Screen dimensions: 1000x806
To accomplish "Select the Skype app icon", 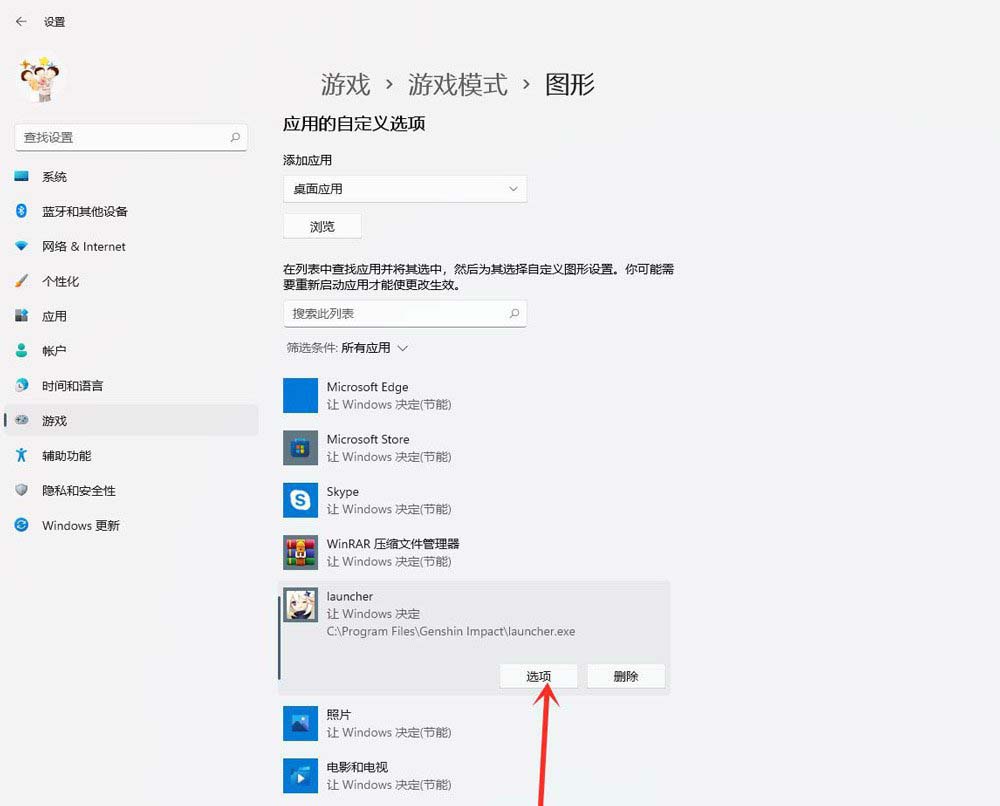I will pyautogui.click(x=299, y=500).
